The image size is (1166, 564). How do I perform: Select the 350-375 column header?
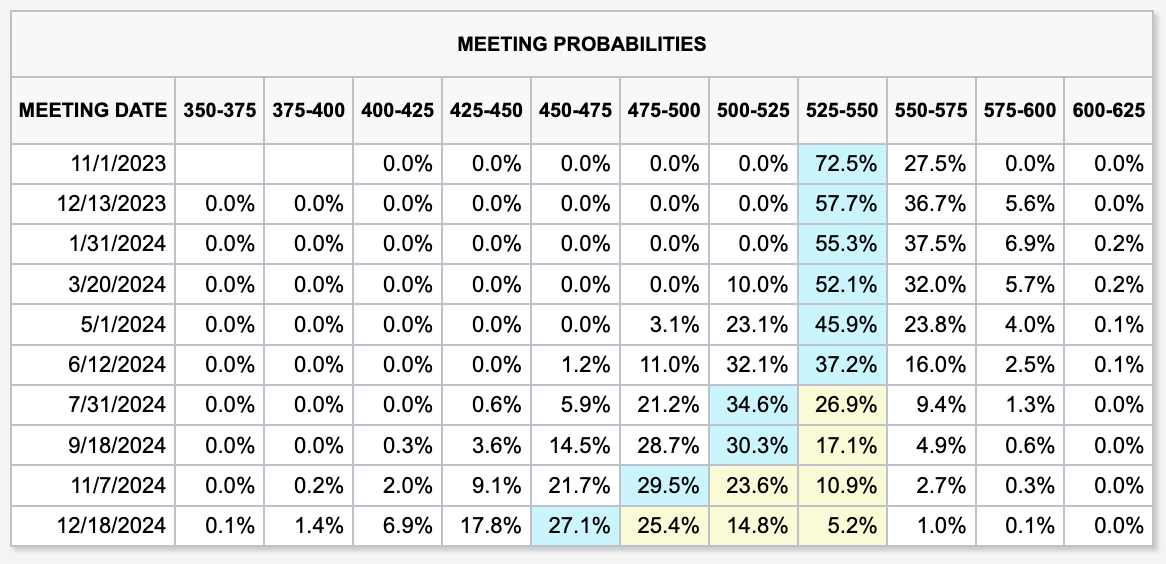coord(219,110)
